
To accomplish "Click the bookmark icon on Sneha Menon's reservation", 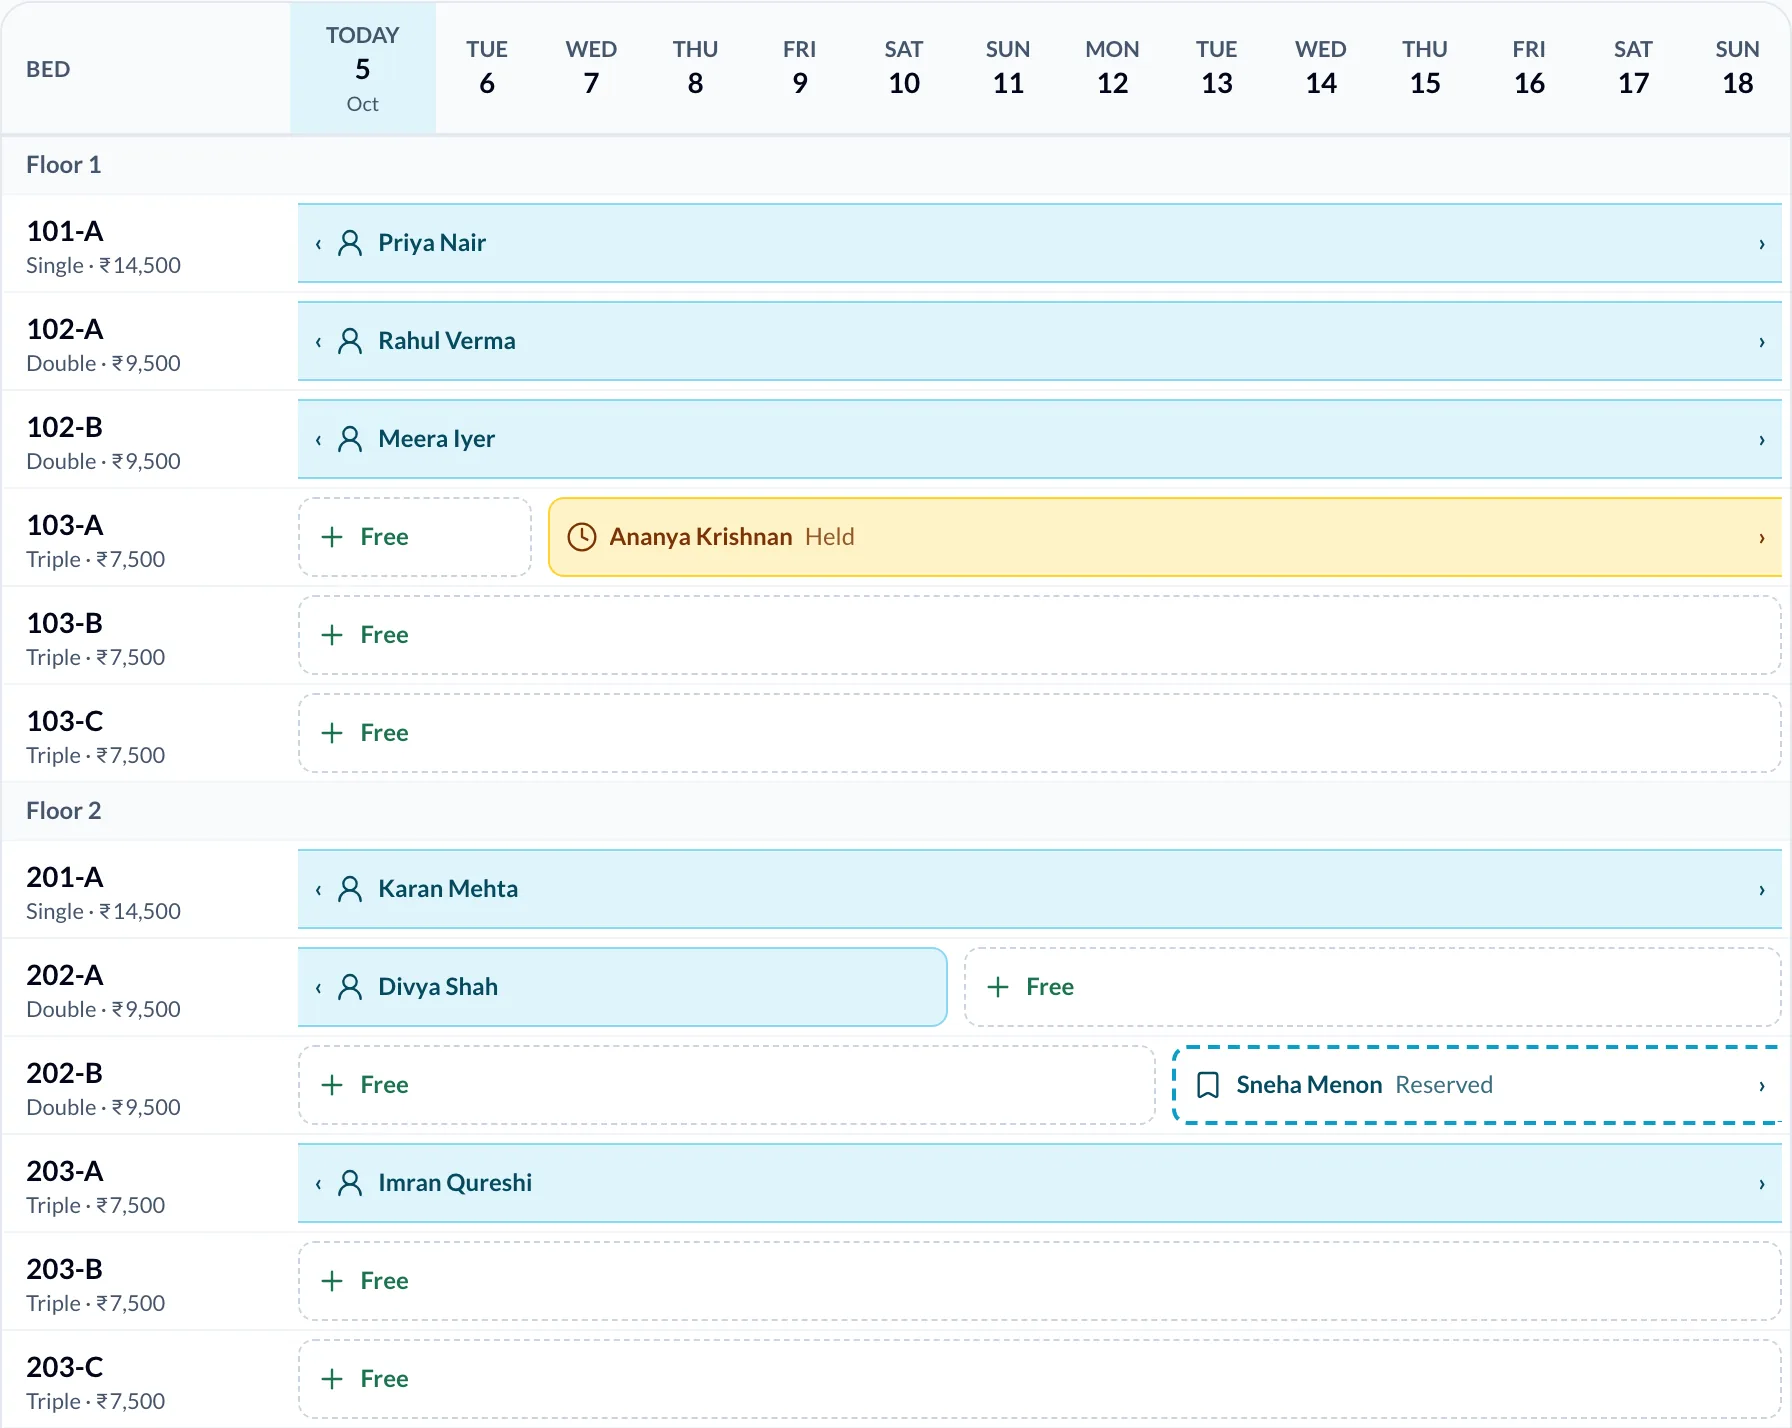I will click(1208, 1085).
